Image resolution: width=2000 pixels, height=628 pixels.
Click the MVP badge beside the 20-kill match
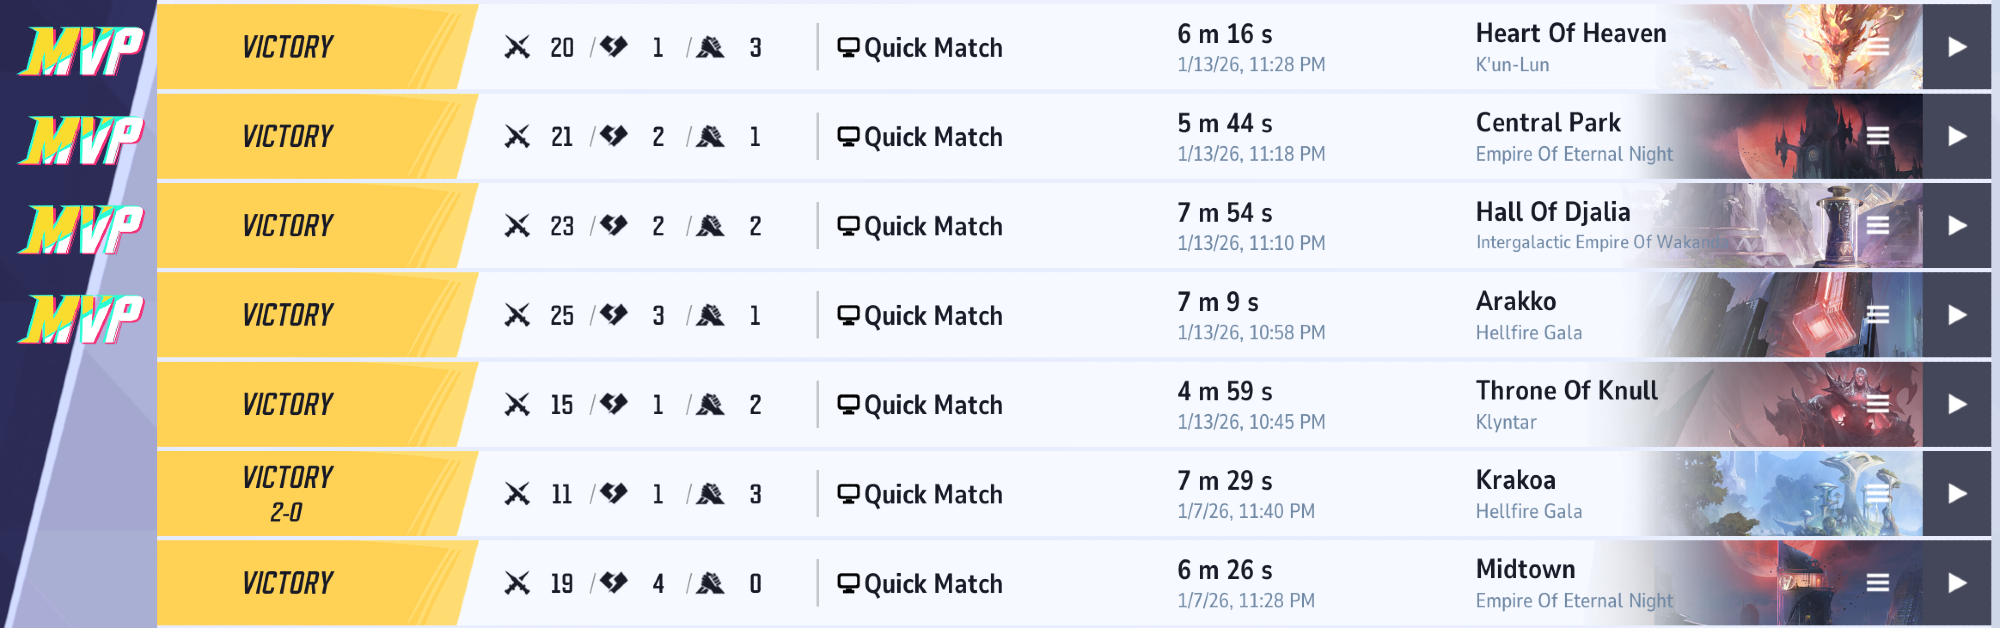82,50
